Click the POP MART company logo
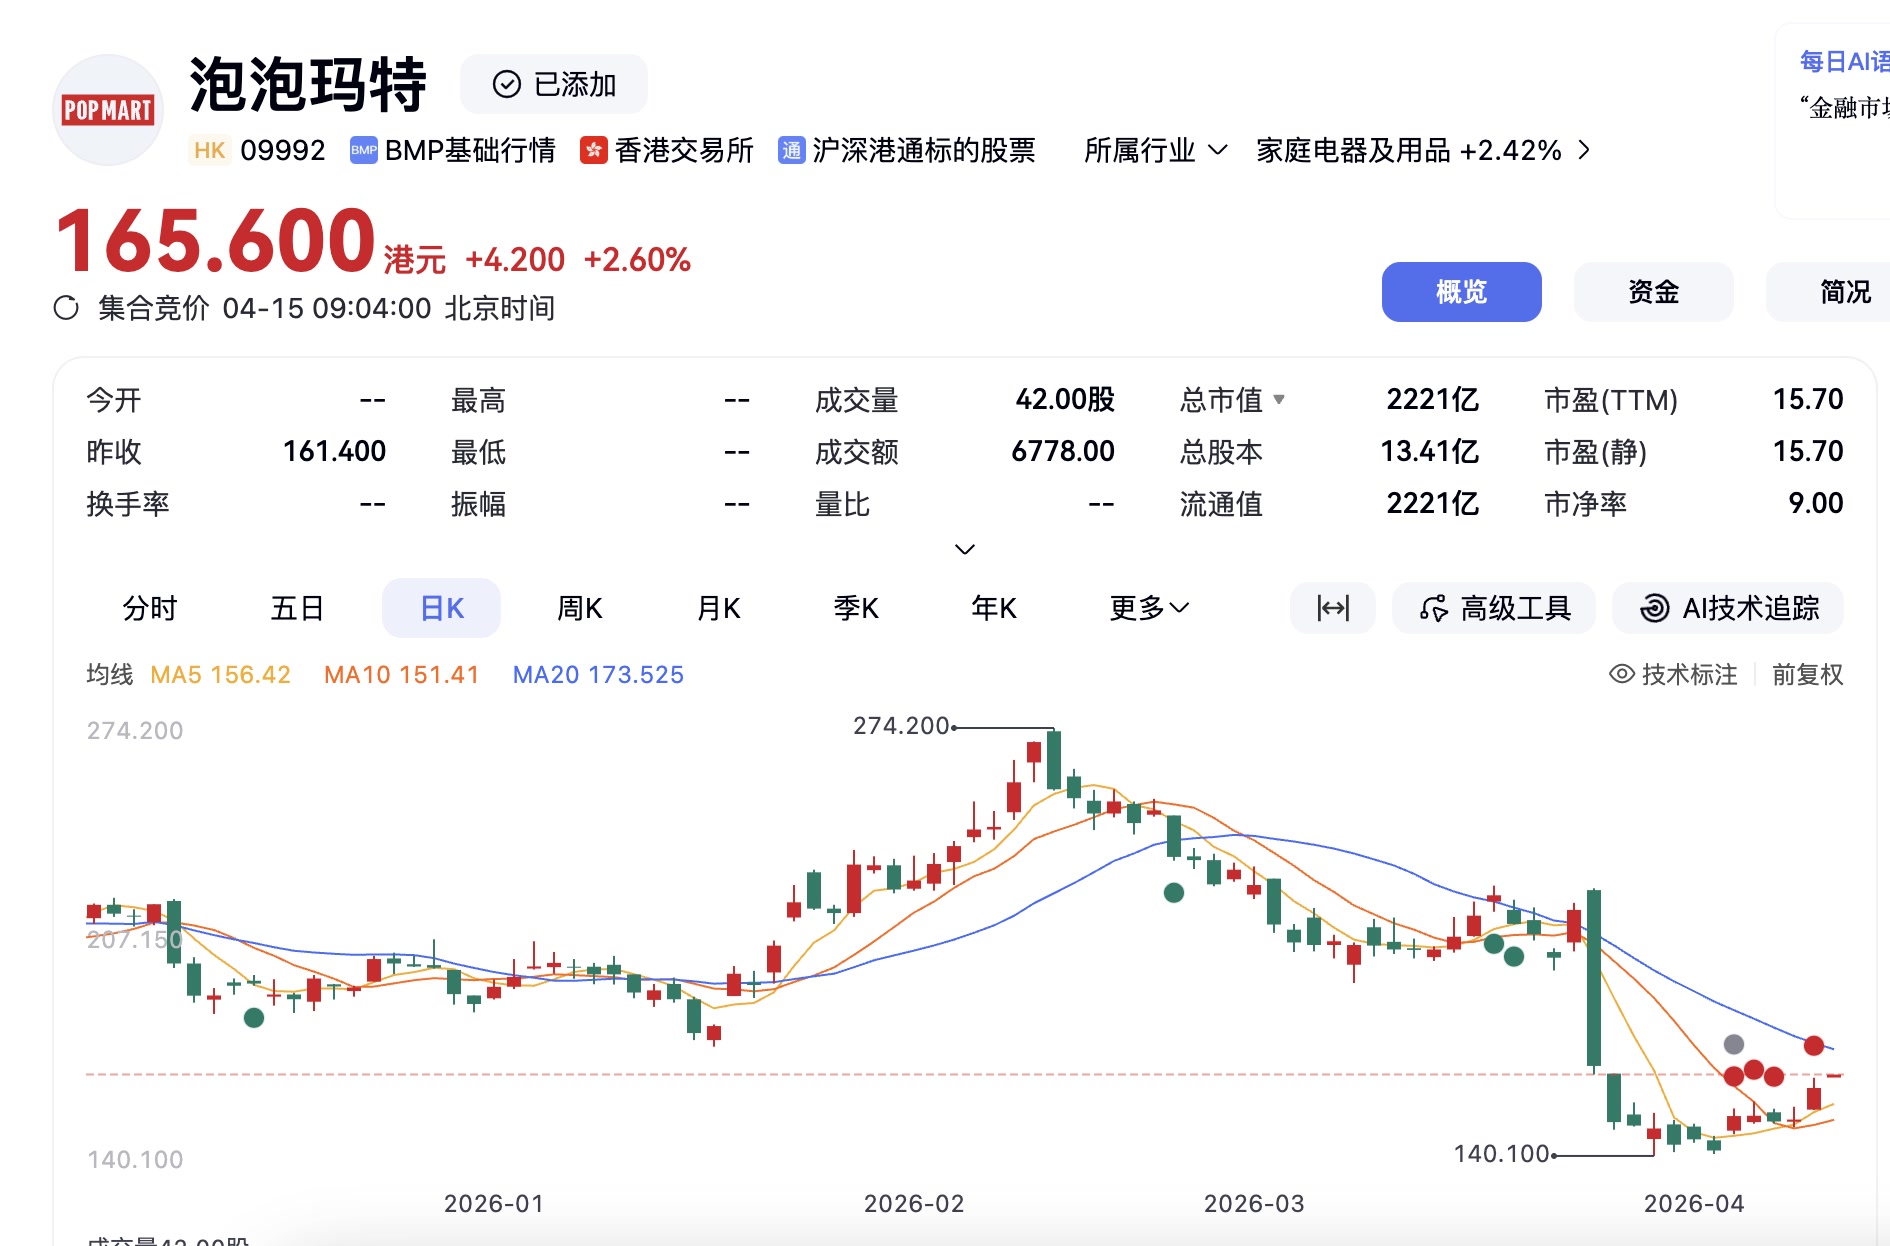Viewport: 1890px width, 1246px height. (108, 110)
